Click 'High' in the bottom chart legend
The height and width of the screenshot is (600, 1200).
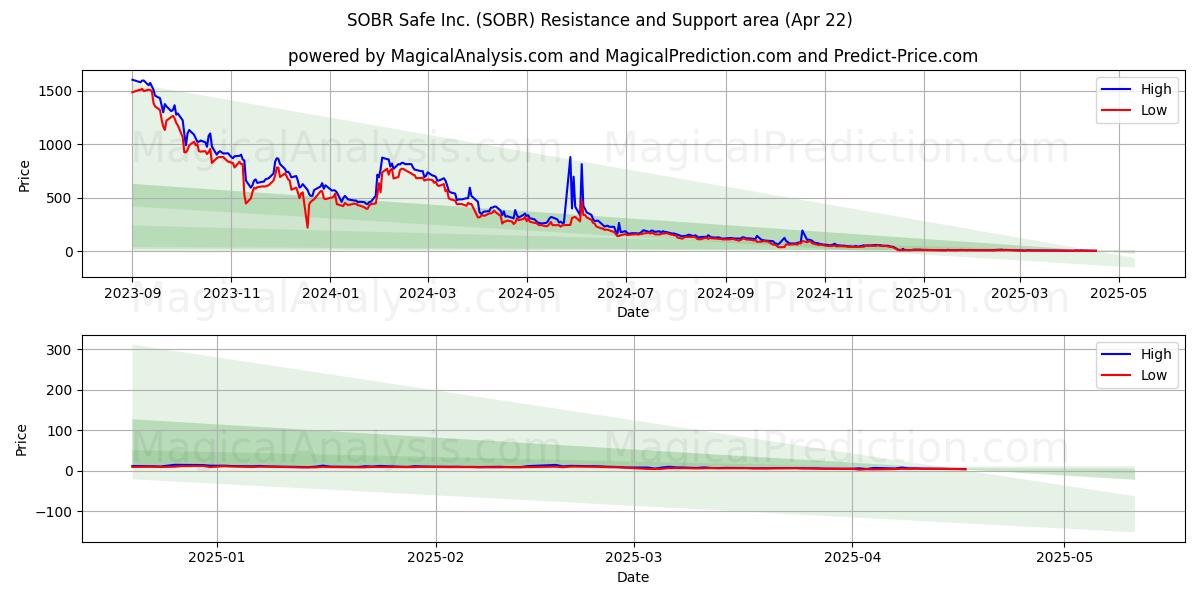1156,354
